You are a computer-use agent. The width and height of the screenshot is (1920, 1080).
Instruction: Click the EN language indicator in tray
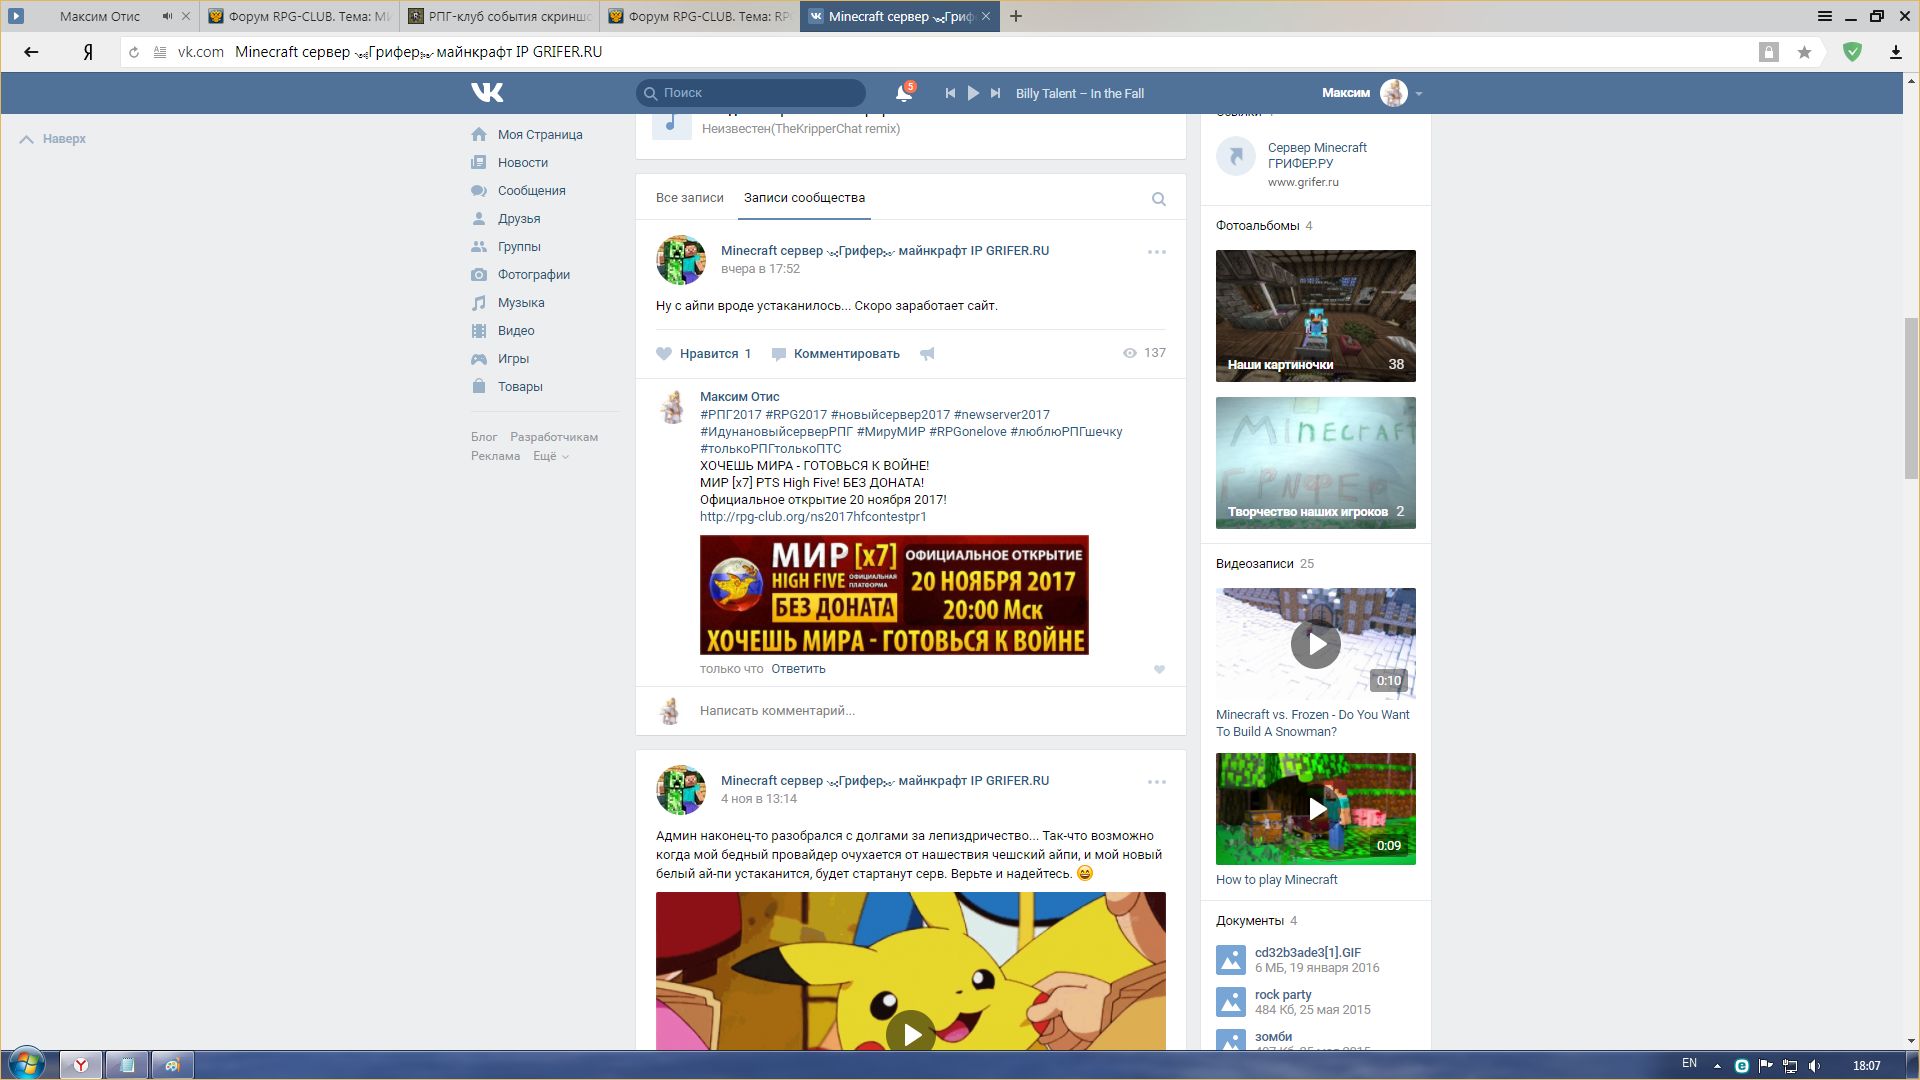[1689, 1063]
